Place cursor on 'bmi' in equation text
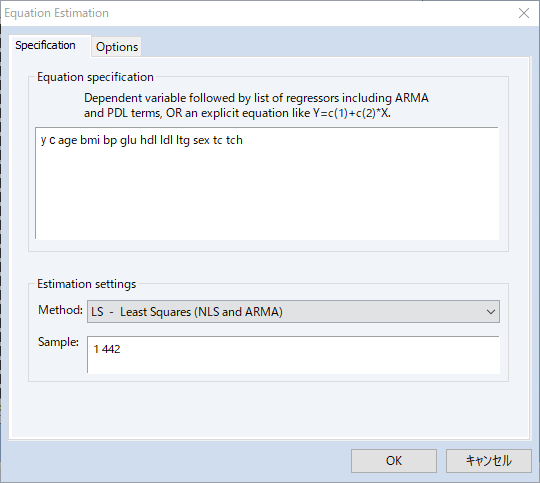540x483 pixels. point(90,140)
